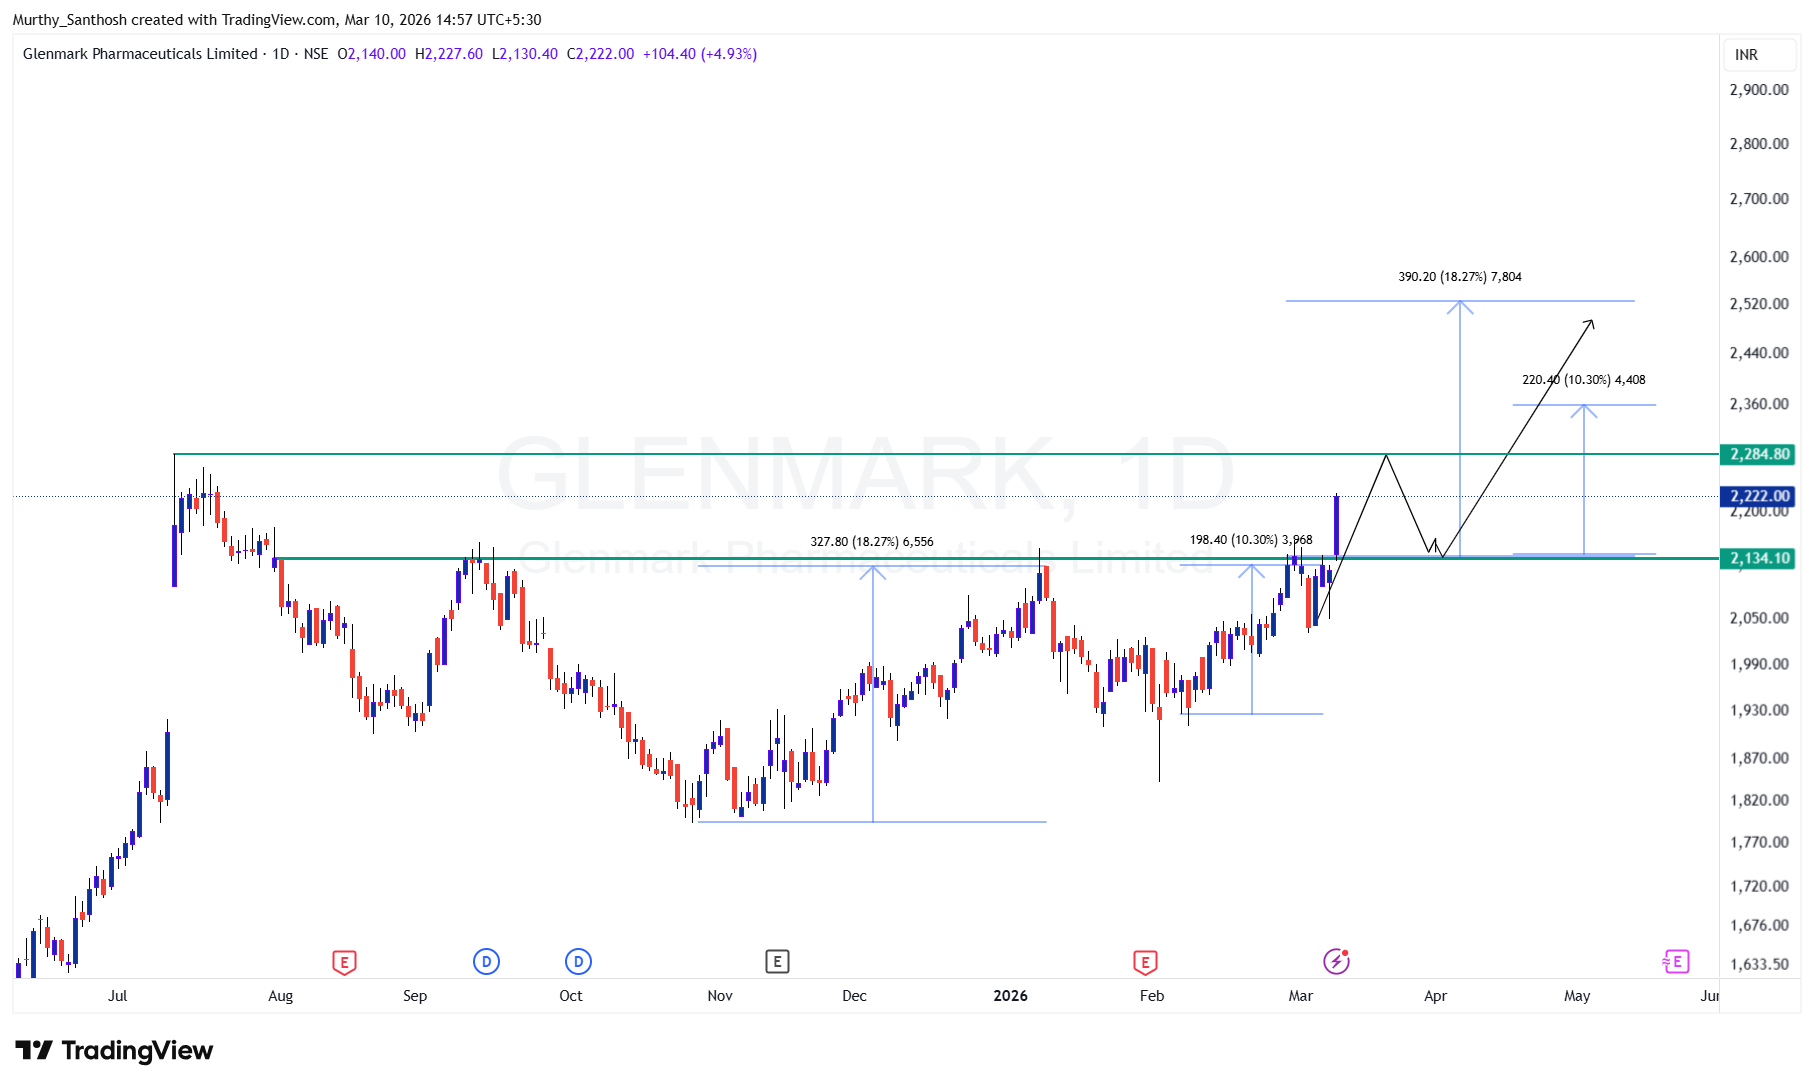
Task: Click the measurement label 390.20 (18.27%) 7,804
Action: (x=1460, y=277)
